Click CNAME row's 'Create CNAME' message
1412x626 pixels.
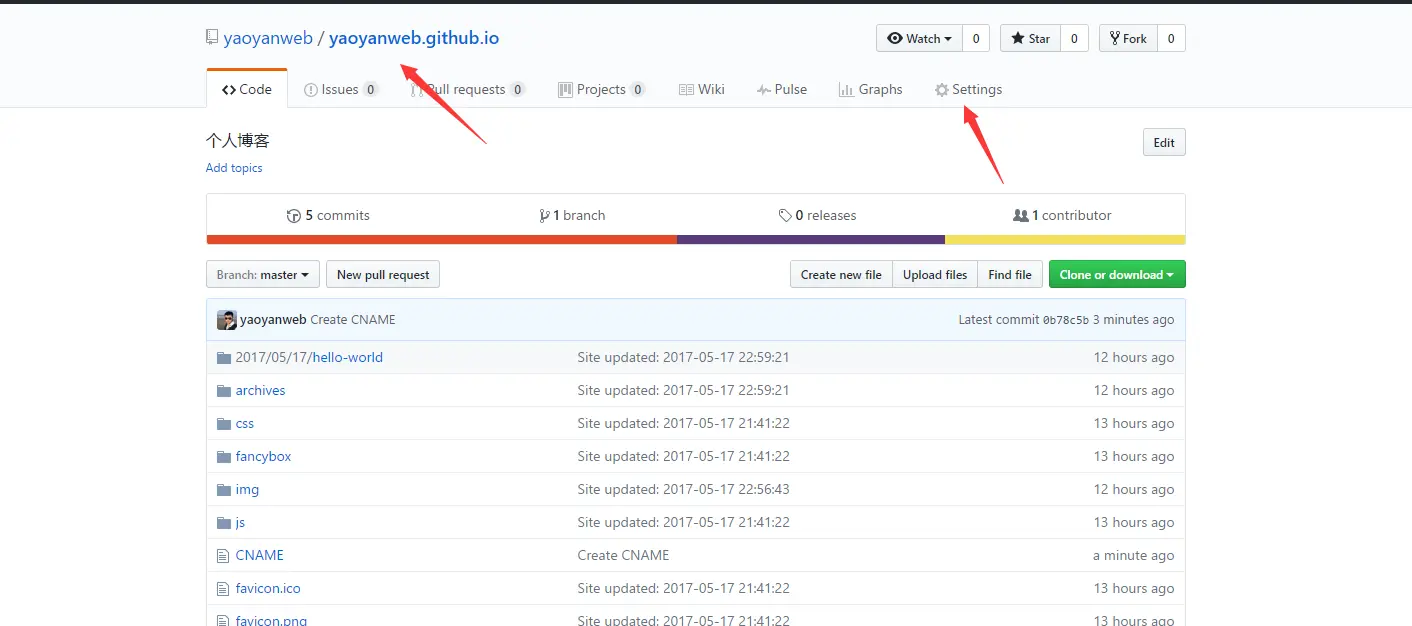click(x=623, y=555)
